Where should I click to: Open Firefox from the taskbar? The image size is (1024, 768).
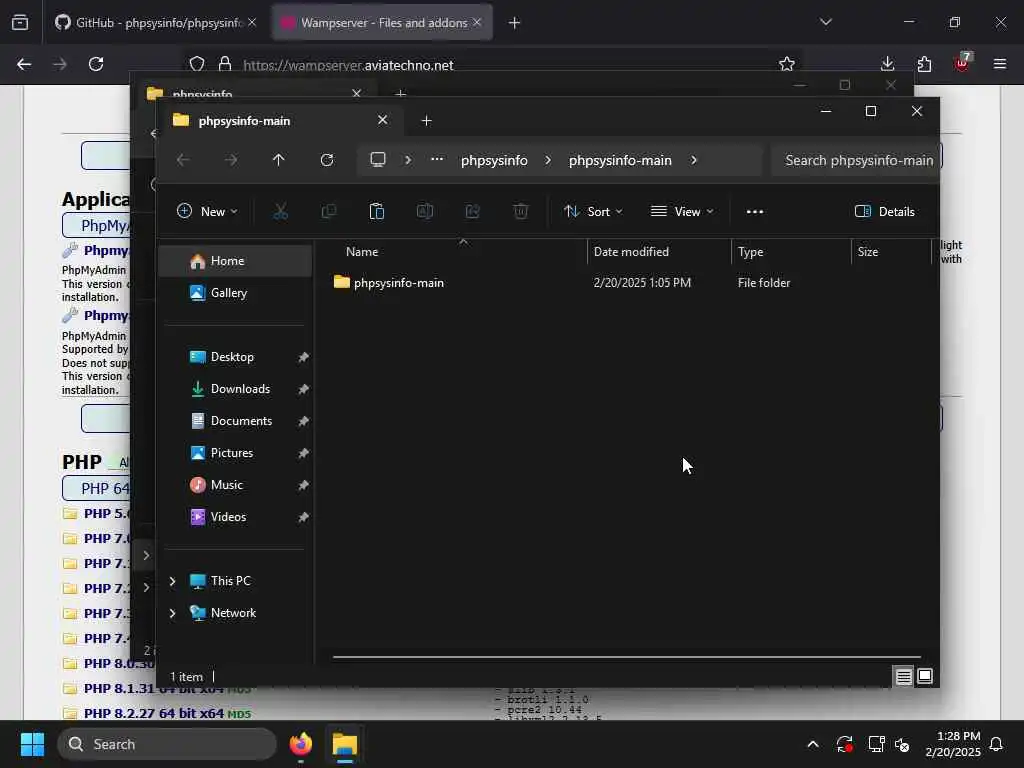point(301,744)
